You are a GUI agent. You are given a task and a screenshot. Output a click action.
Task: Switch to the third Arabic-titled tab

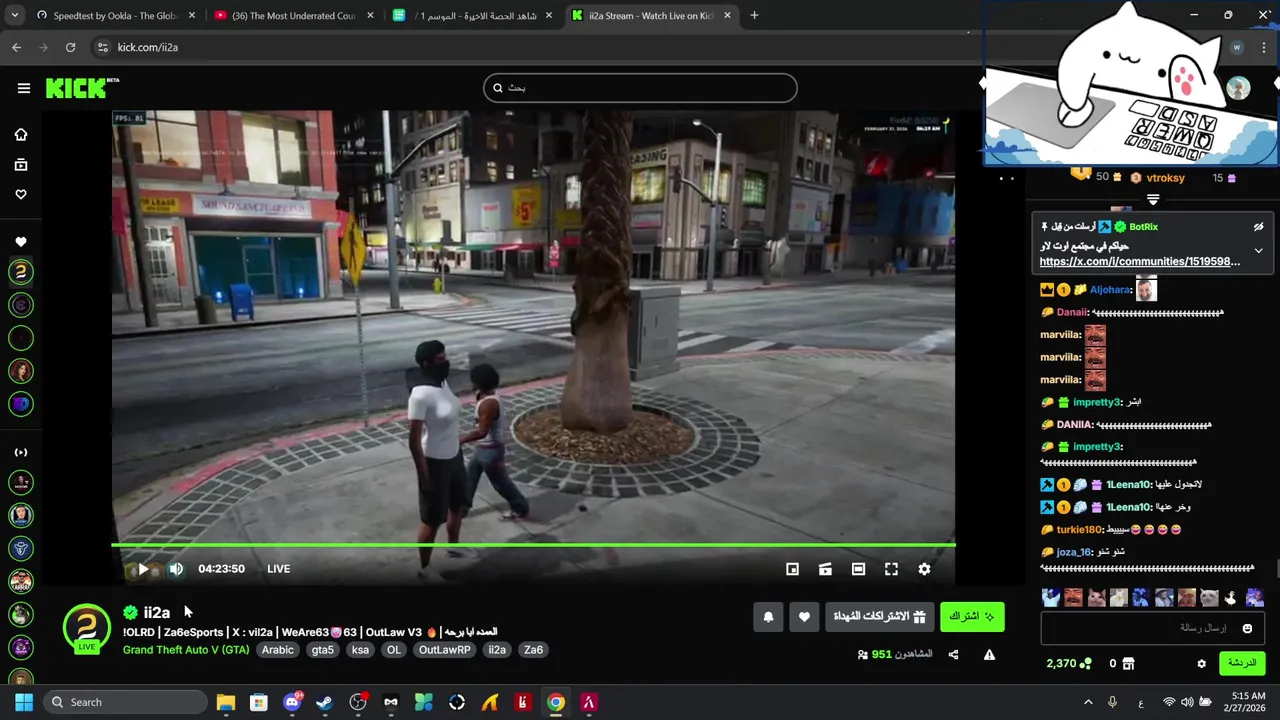[472, 16]
